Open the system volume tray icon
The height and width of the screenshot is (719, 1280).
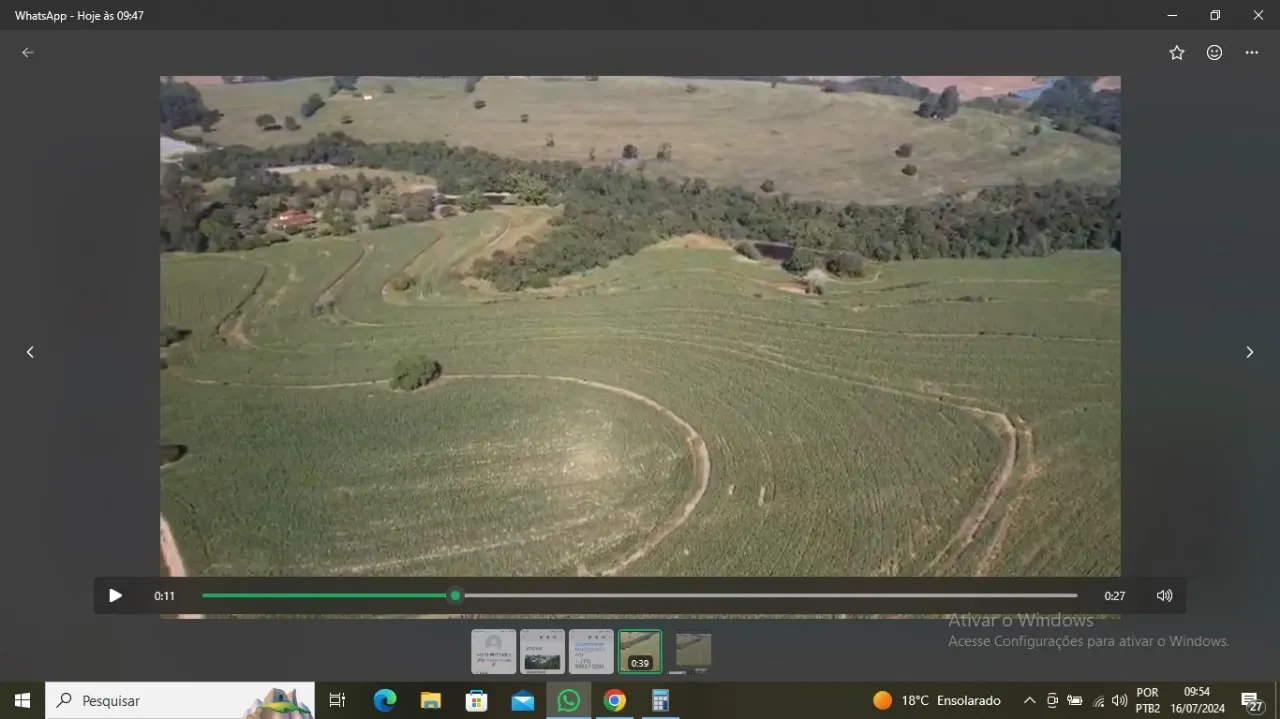pyautogui.click(x=1119, y=701)
